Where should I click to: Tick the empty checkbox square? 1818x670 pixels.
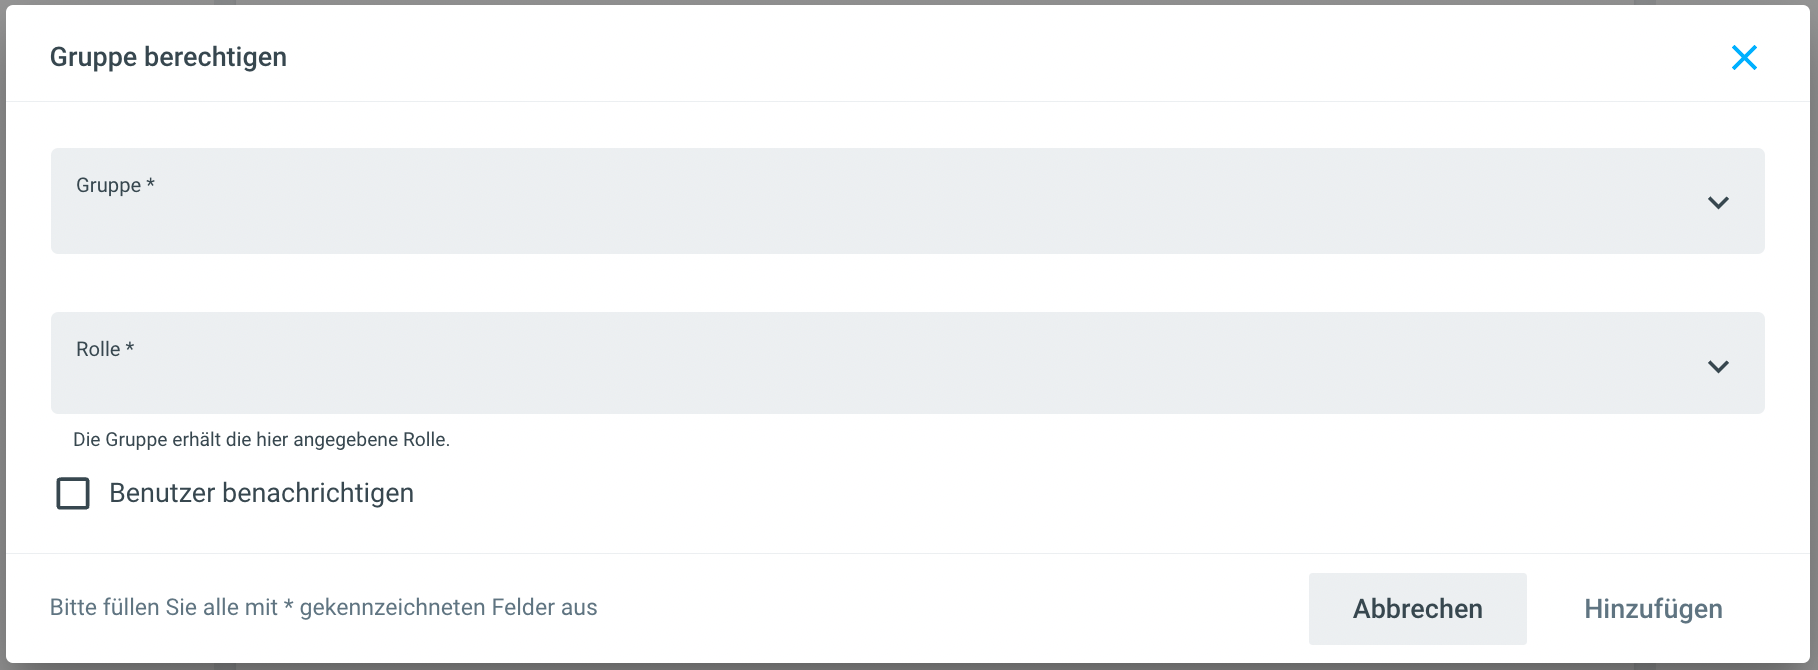(x=73, y=493)
